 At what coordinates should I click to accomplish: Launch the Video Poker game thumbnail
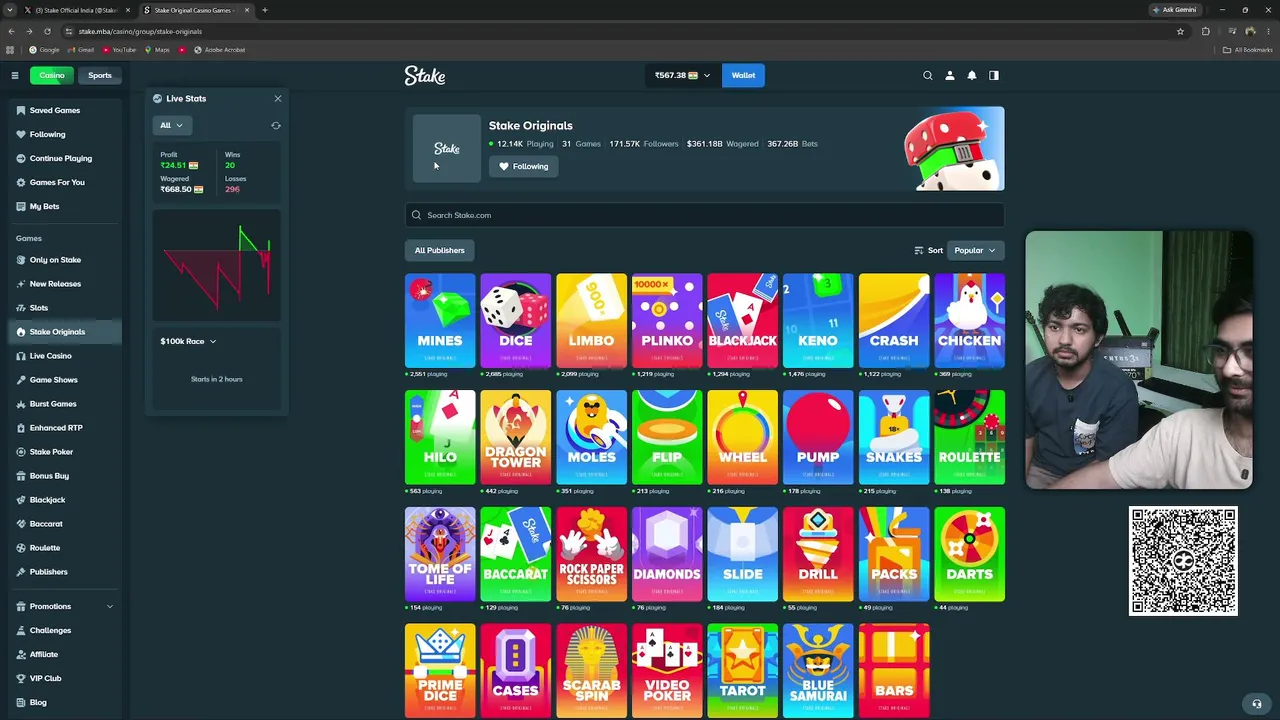(x=667, y=671)
